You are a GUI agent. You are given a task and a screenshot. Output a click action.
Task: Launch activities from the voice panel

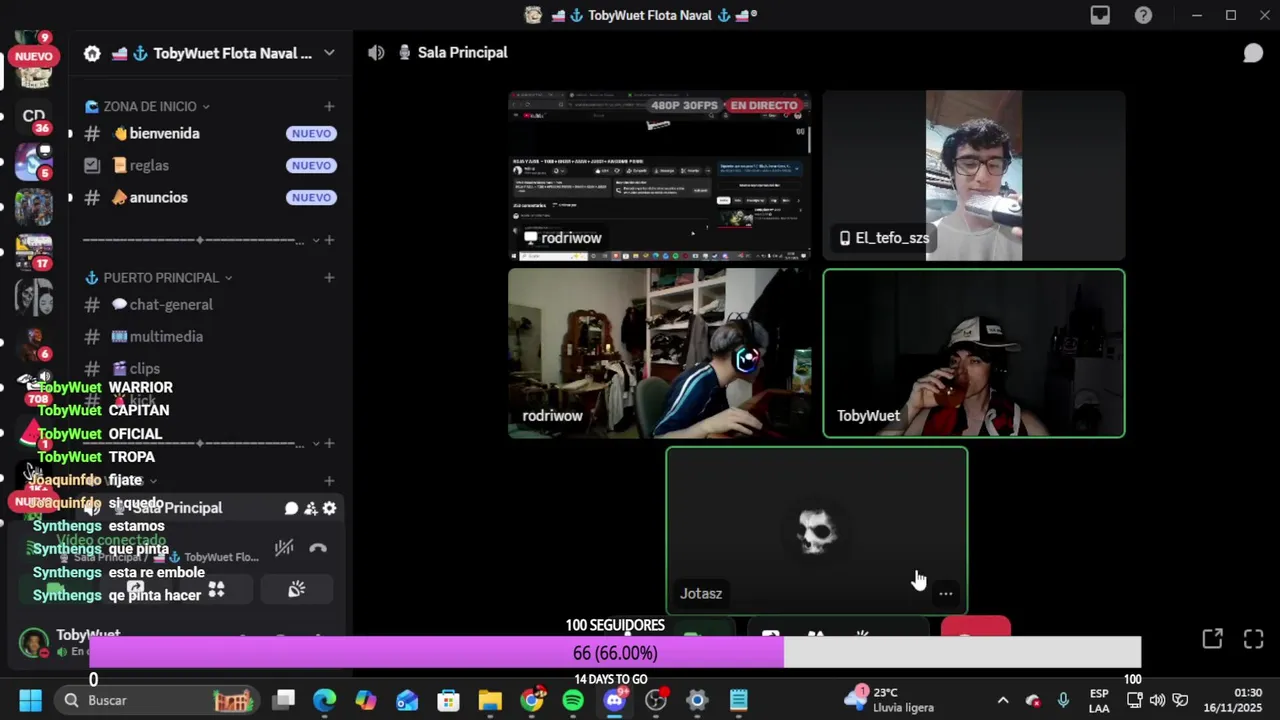[x=216, y=590]
